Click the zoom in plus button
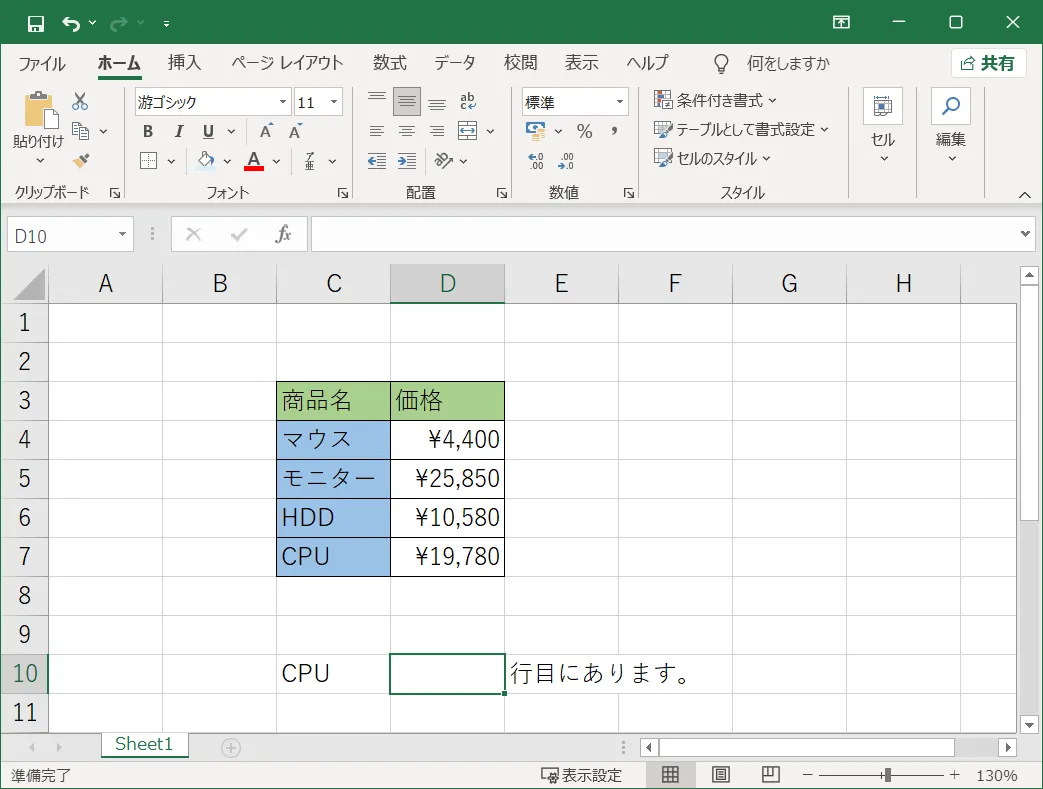This screenshot has height=789, width=1043. [x=955, y=775]
